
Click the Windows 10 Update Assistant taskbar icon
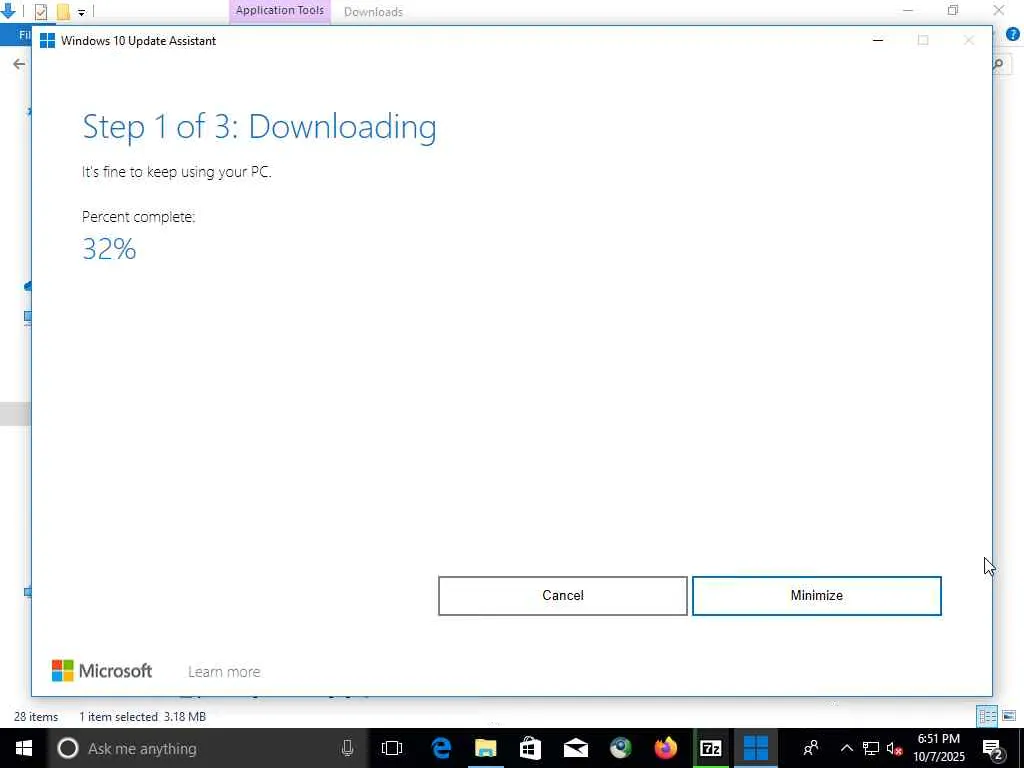[756, 748]
